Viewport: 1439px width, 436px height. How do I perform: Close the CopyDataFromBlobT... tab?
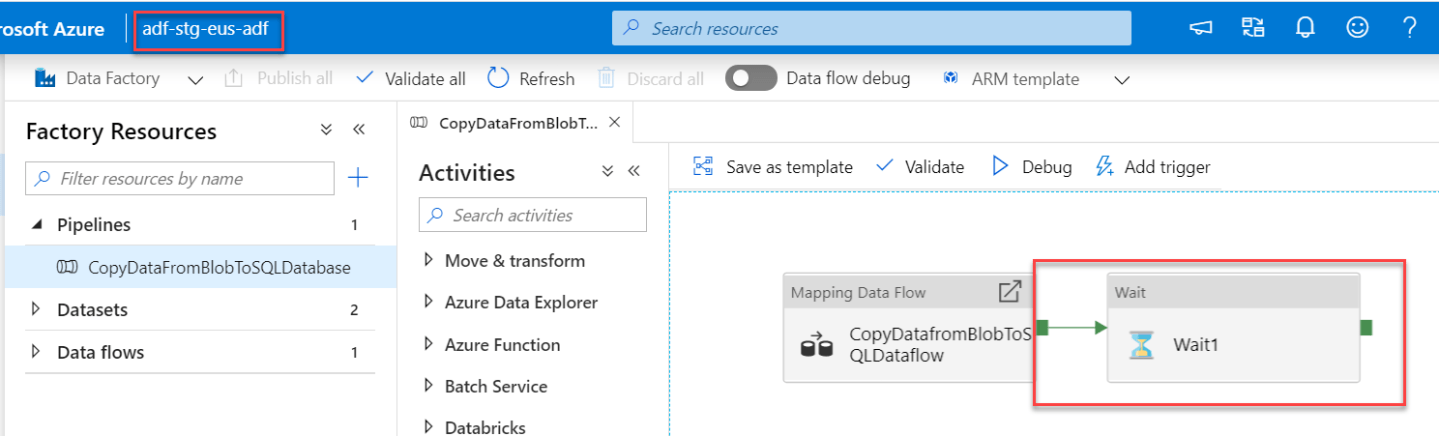pos(615,122)
